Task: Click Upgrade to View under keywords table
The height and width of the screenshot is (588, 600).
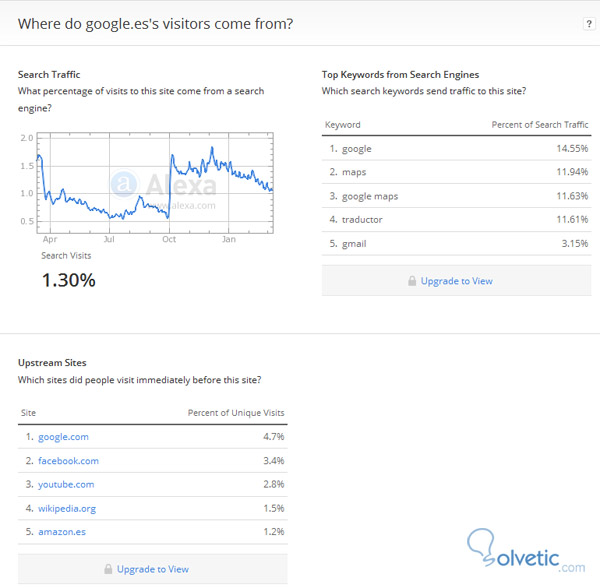Action: (x=456, y=281)
